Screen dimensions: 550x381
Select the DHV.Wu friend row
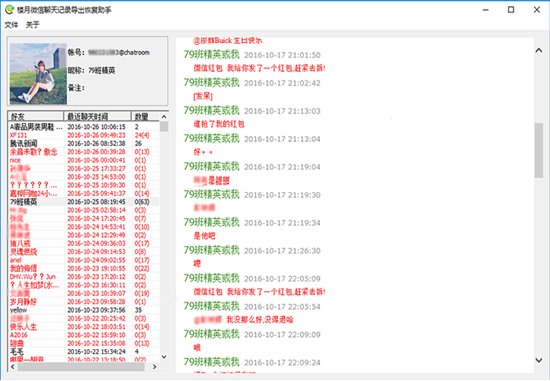(84, 277)
